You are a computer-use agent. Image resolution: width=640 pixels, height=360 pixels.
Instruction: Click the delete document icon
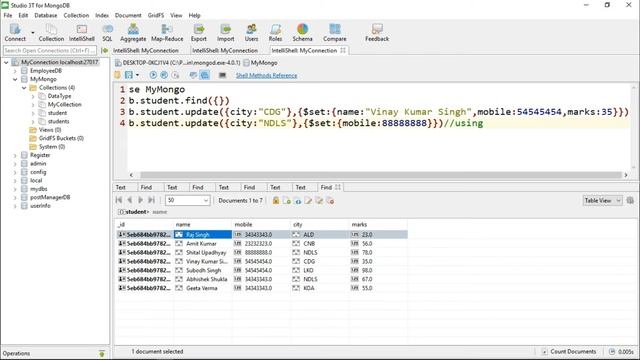[x=330, y=200]
